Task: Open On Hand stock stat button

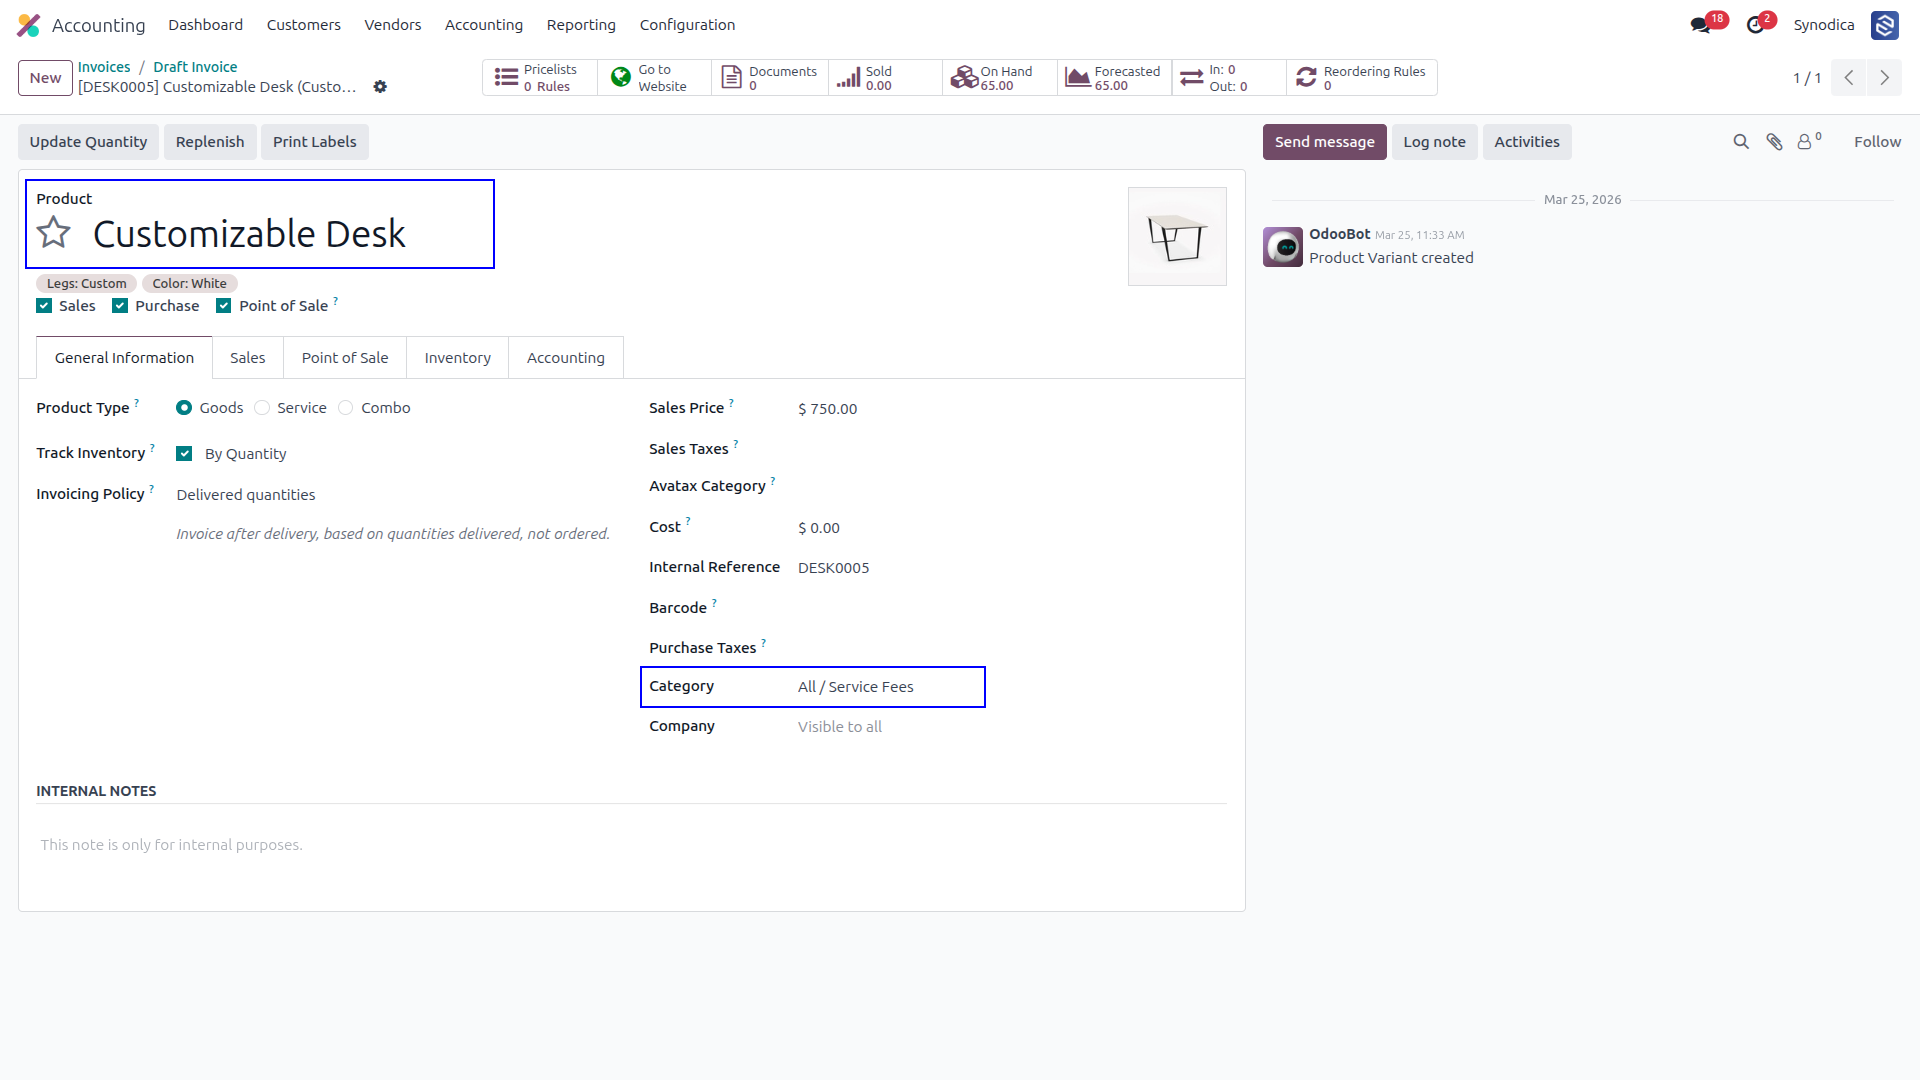Action: pos(1000,78)
